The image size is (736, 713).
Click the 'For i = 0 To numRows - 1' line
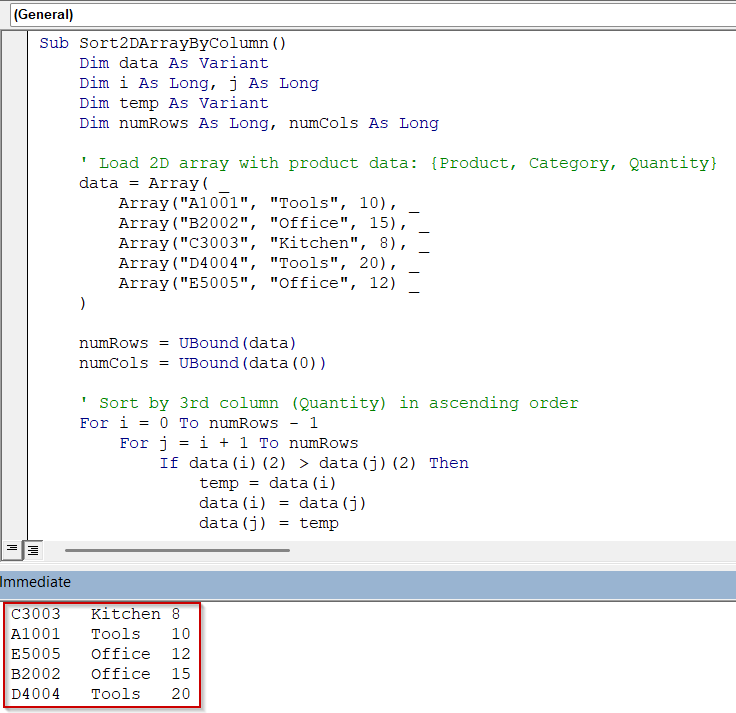(198, 423)
